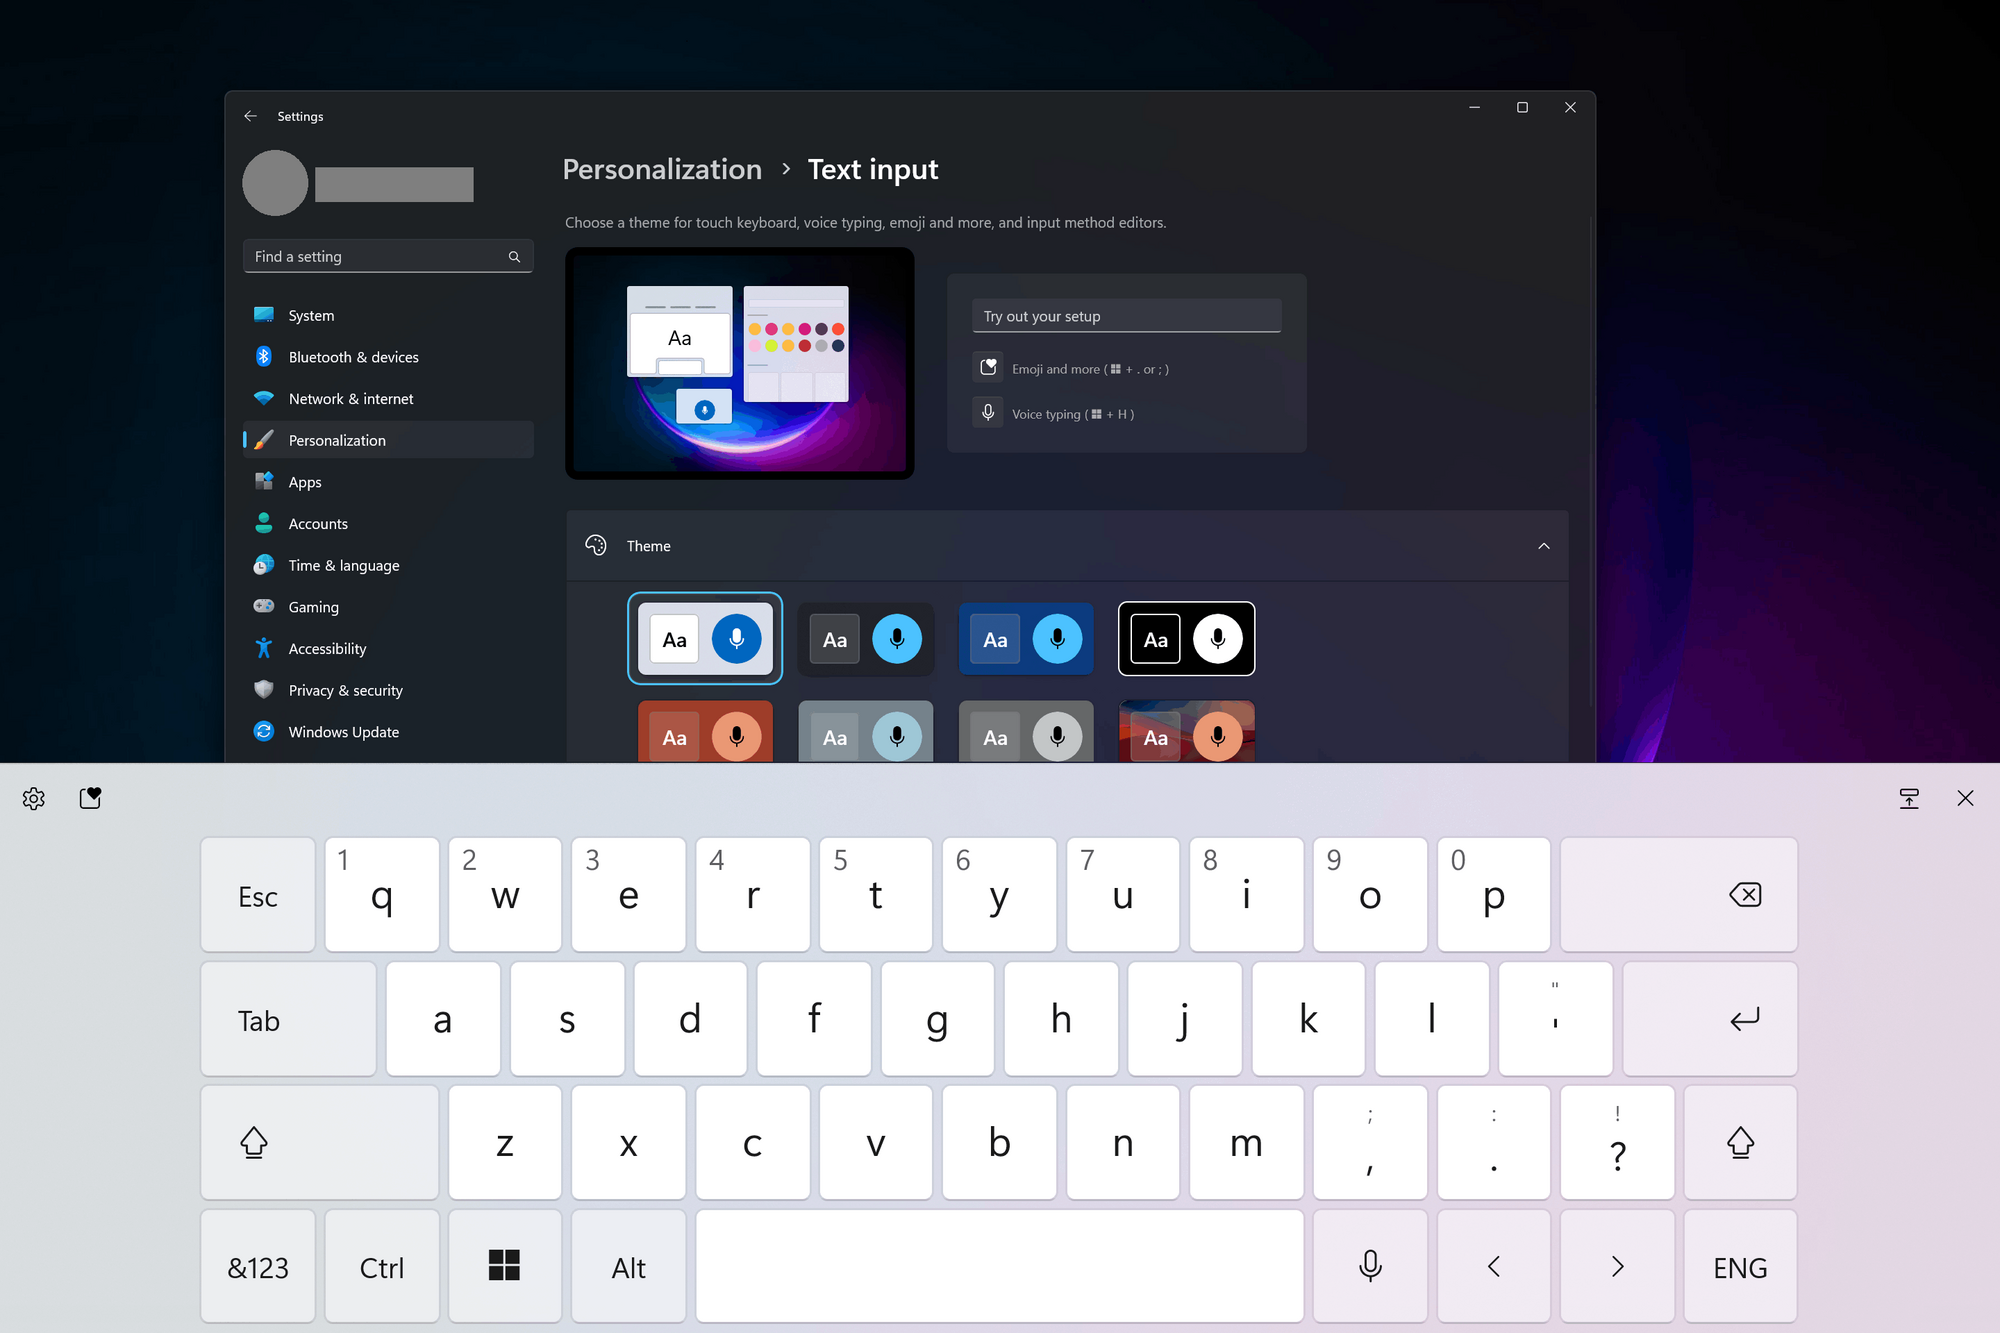Tap the Tab key
This screenshot has height=1333, width=2000.
coord(289,1019)
